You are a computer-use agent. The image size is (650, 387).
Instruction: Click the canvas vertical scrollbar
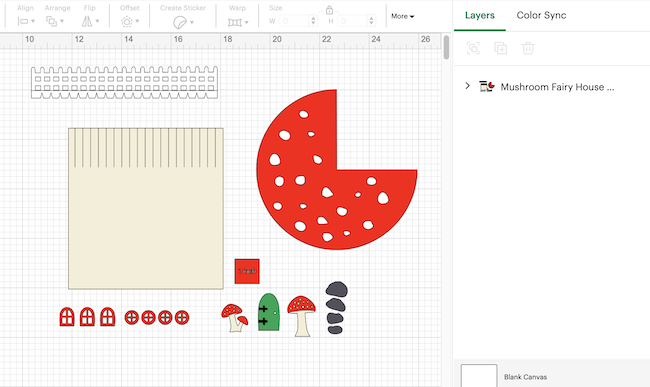(x=446, y=47)
